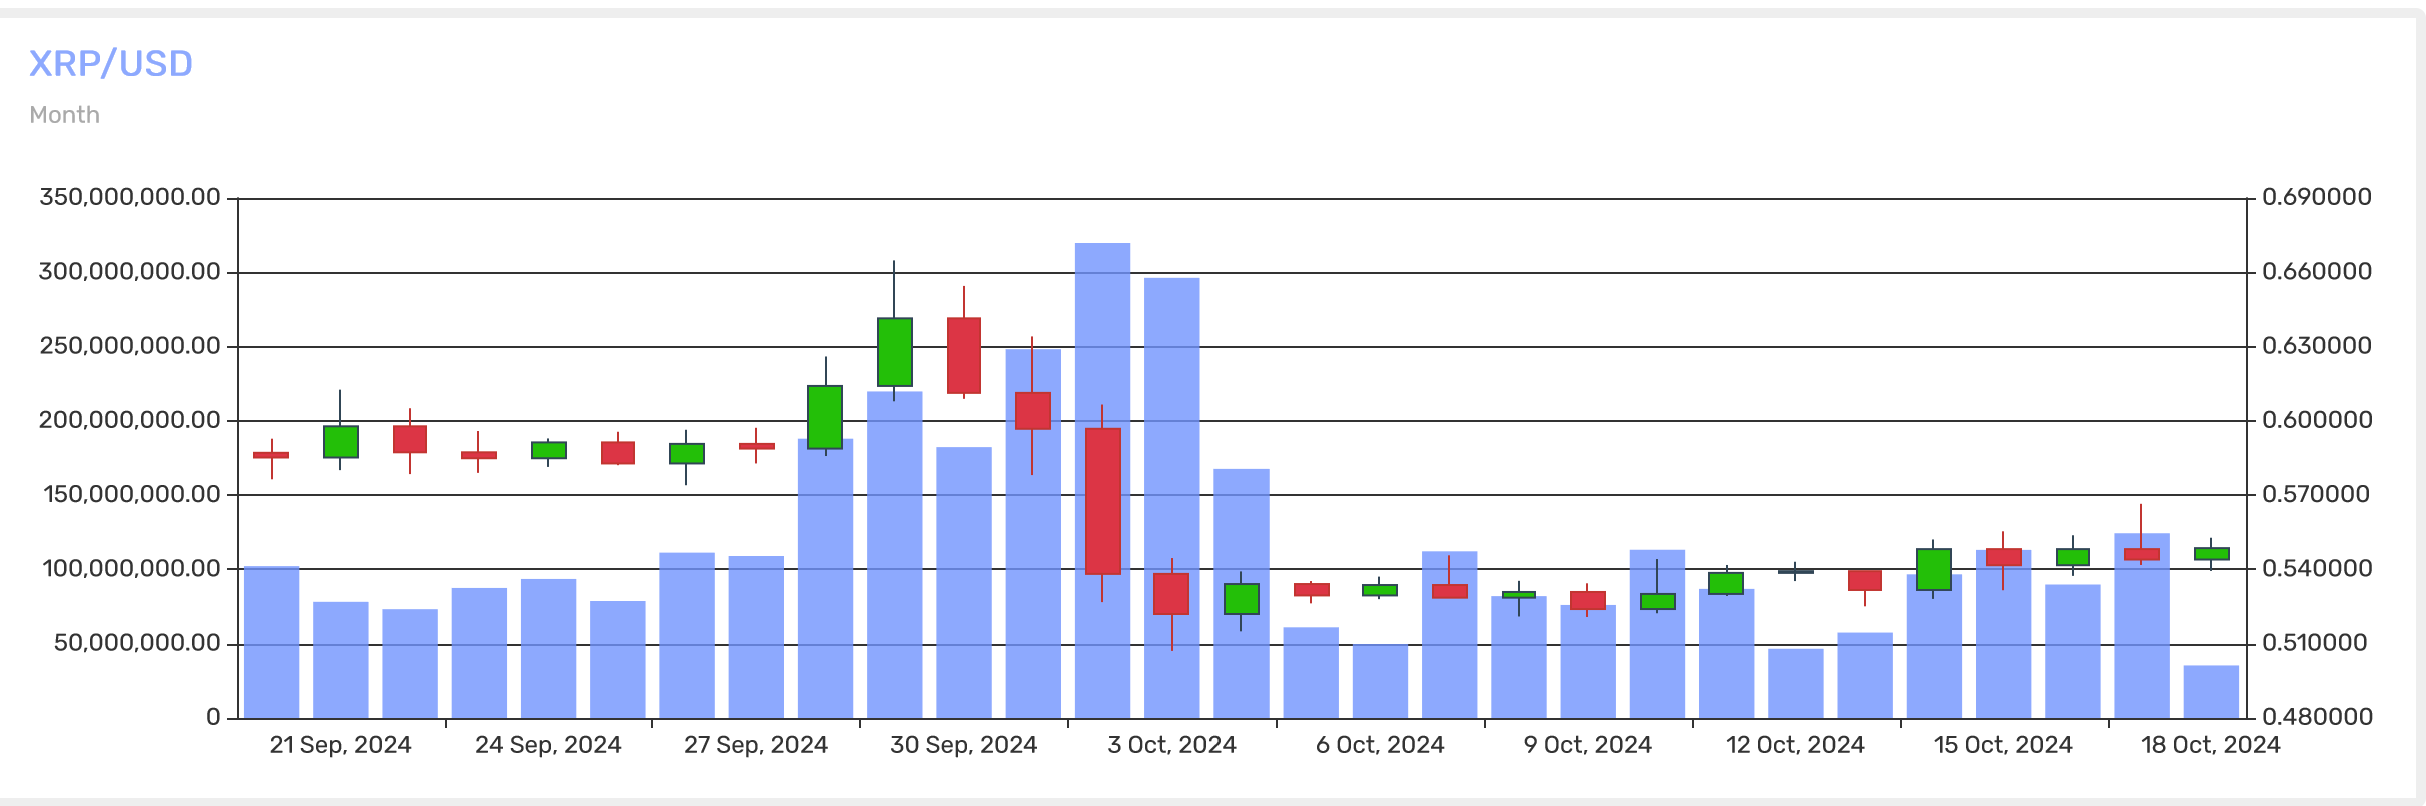Click the 0.630000 price axis label

tap(2317, 346)
